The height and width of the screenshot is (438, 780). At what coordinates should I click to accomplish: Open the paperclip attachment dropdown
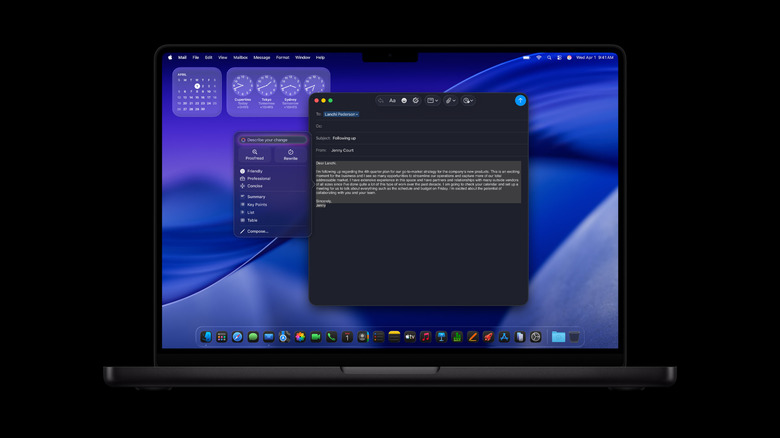tap(450, 101)
